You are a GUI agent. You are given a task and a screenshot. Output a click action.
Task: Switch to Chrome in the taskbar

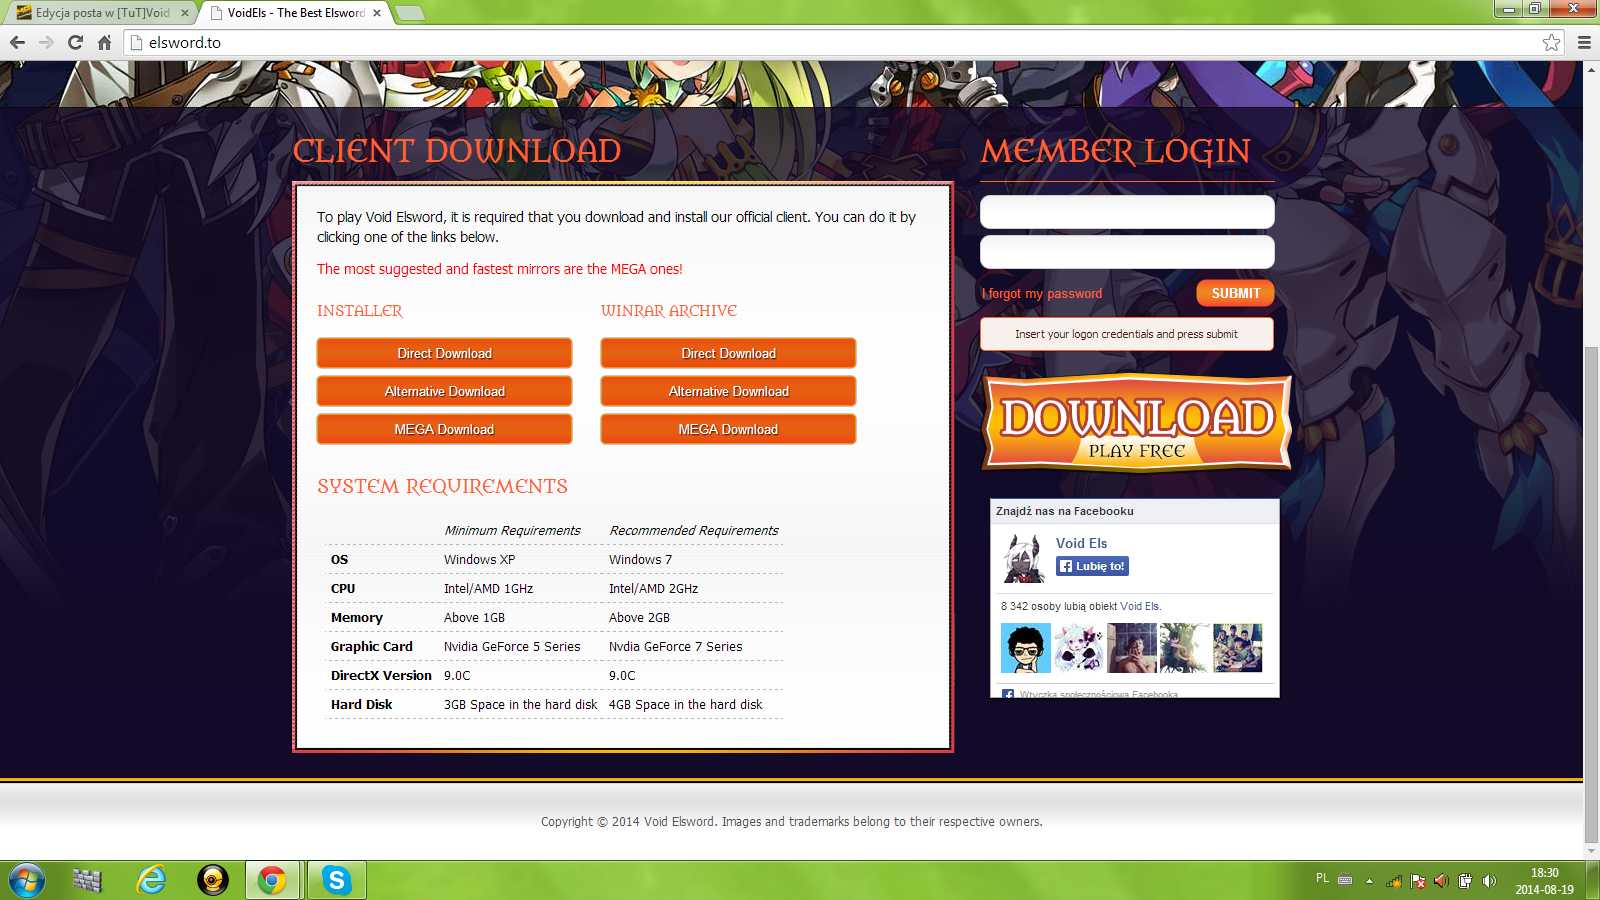click(272, 880)
